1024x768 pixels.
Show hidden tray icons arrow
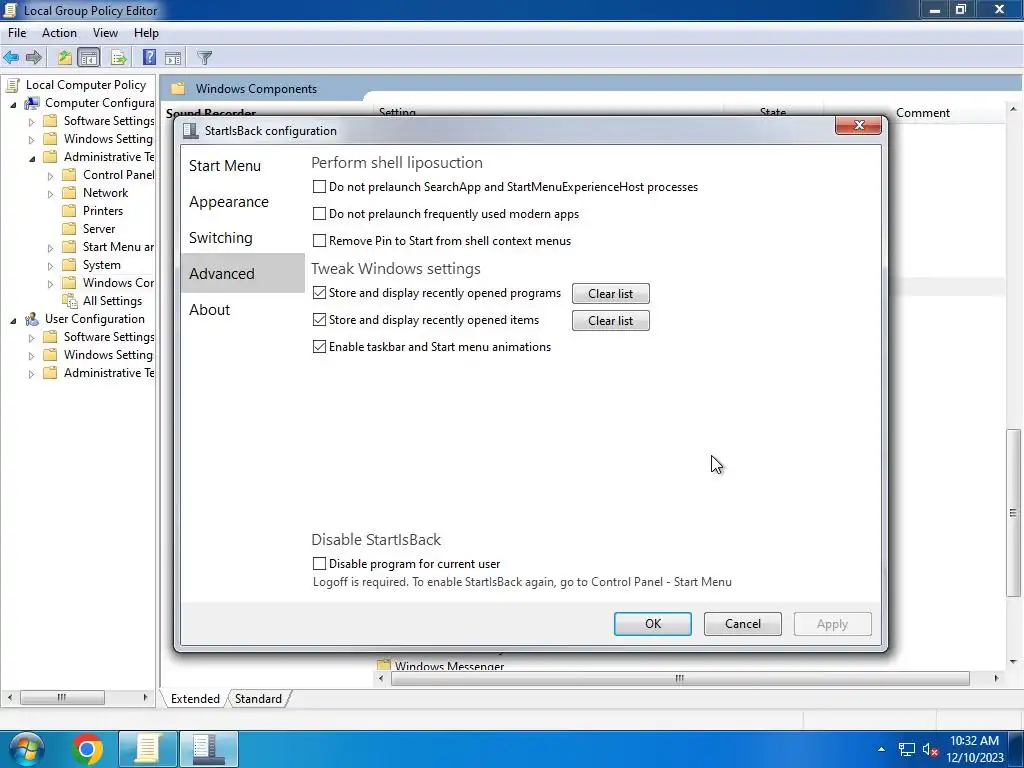[x=882, y=749]
